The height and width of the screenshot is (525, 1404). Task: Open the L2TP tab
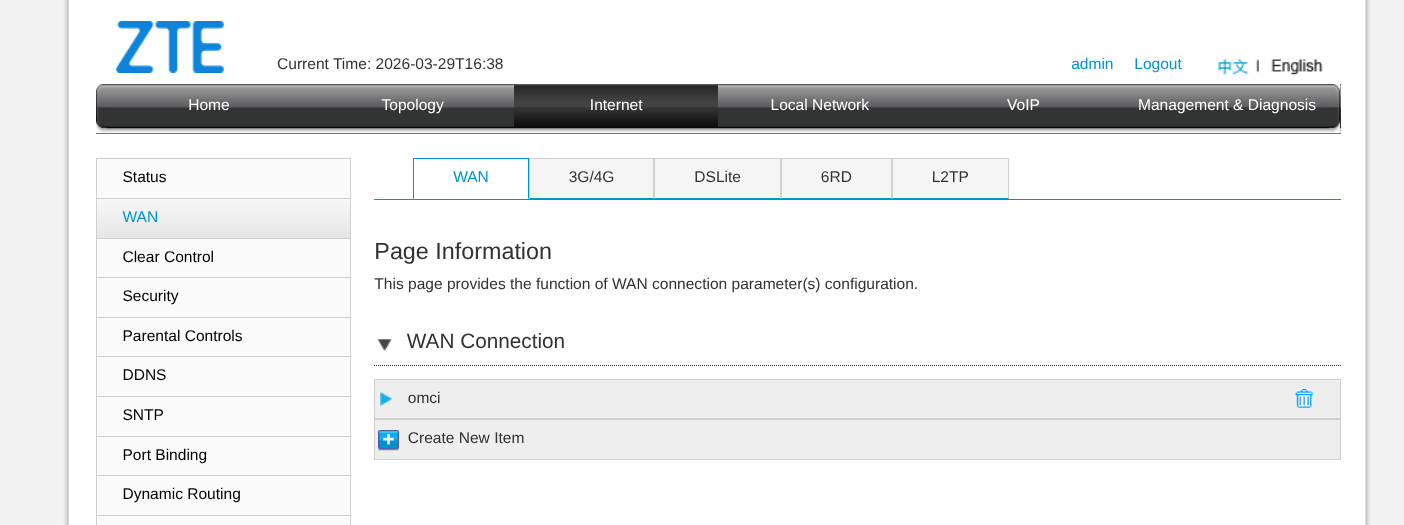950,178
